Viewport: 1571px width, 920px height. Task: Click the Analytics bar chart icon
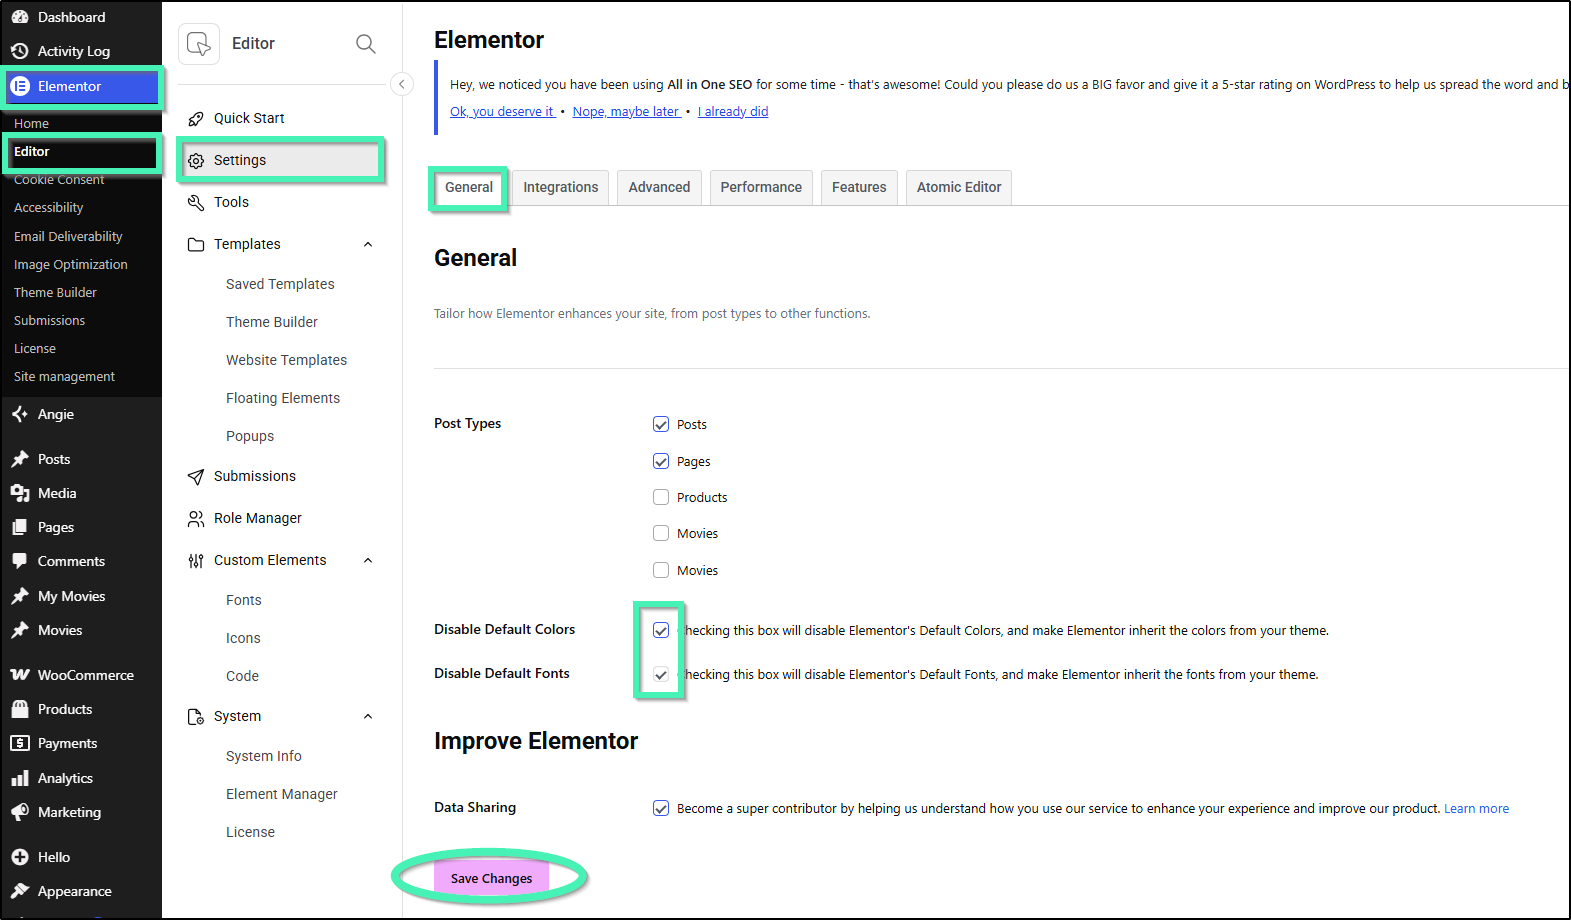(x=20, y=778)
